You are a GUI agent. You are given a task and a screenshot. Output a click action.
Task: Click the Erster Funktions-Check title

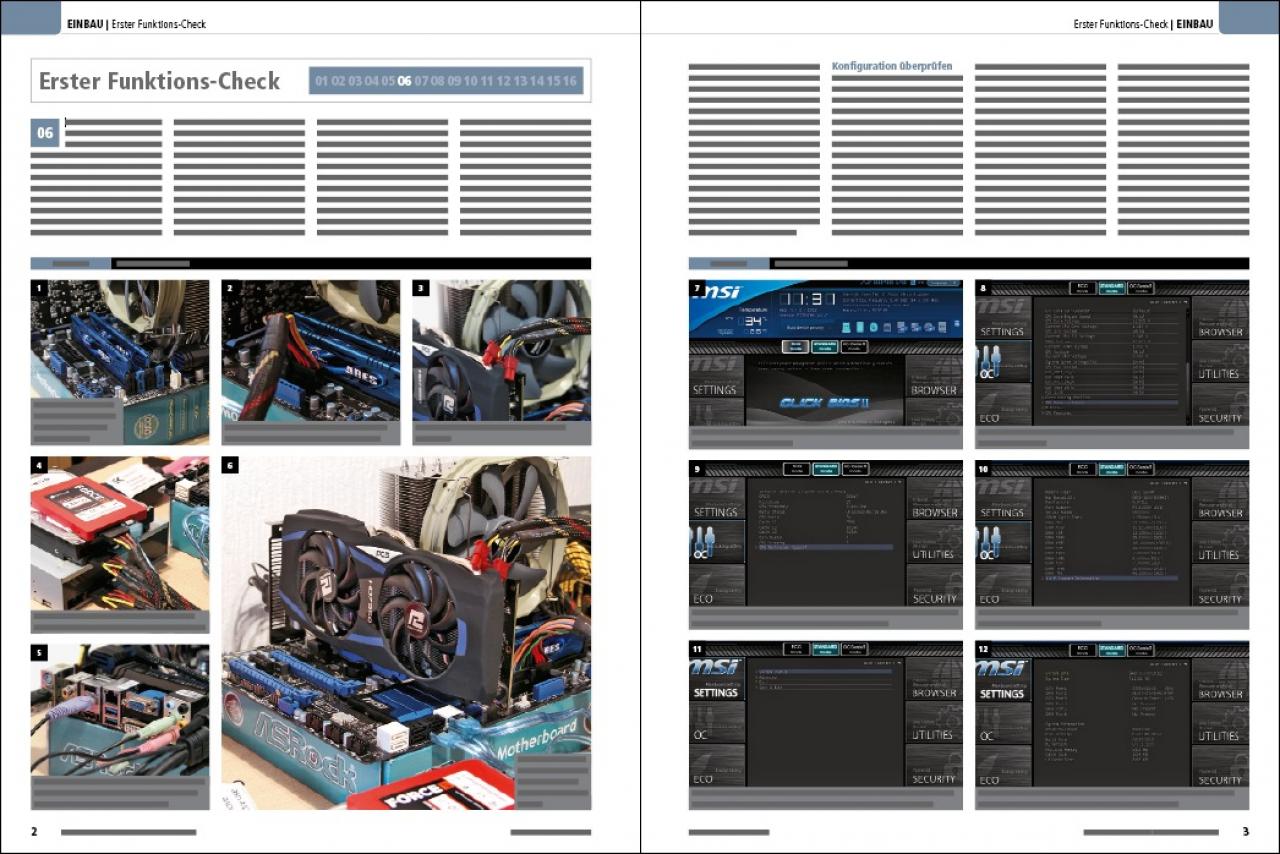160,82
